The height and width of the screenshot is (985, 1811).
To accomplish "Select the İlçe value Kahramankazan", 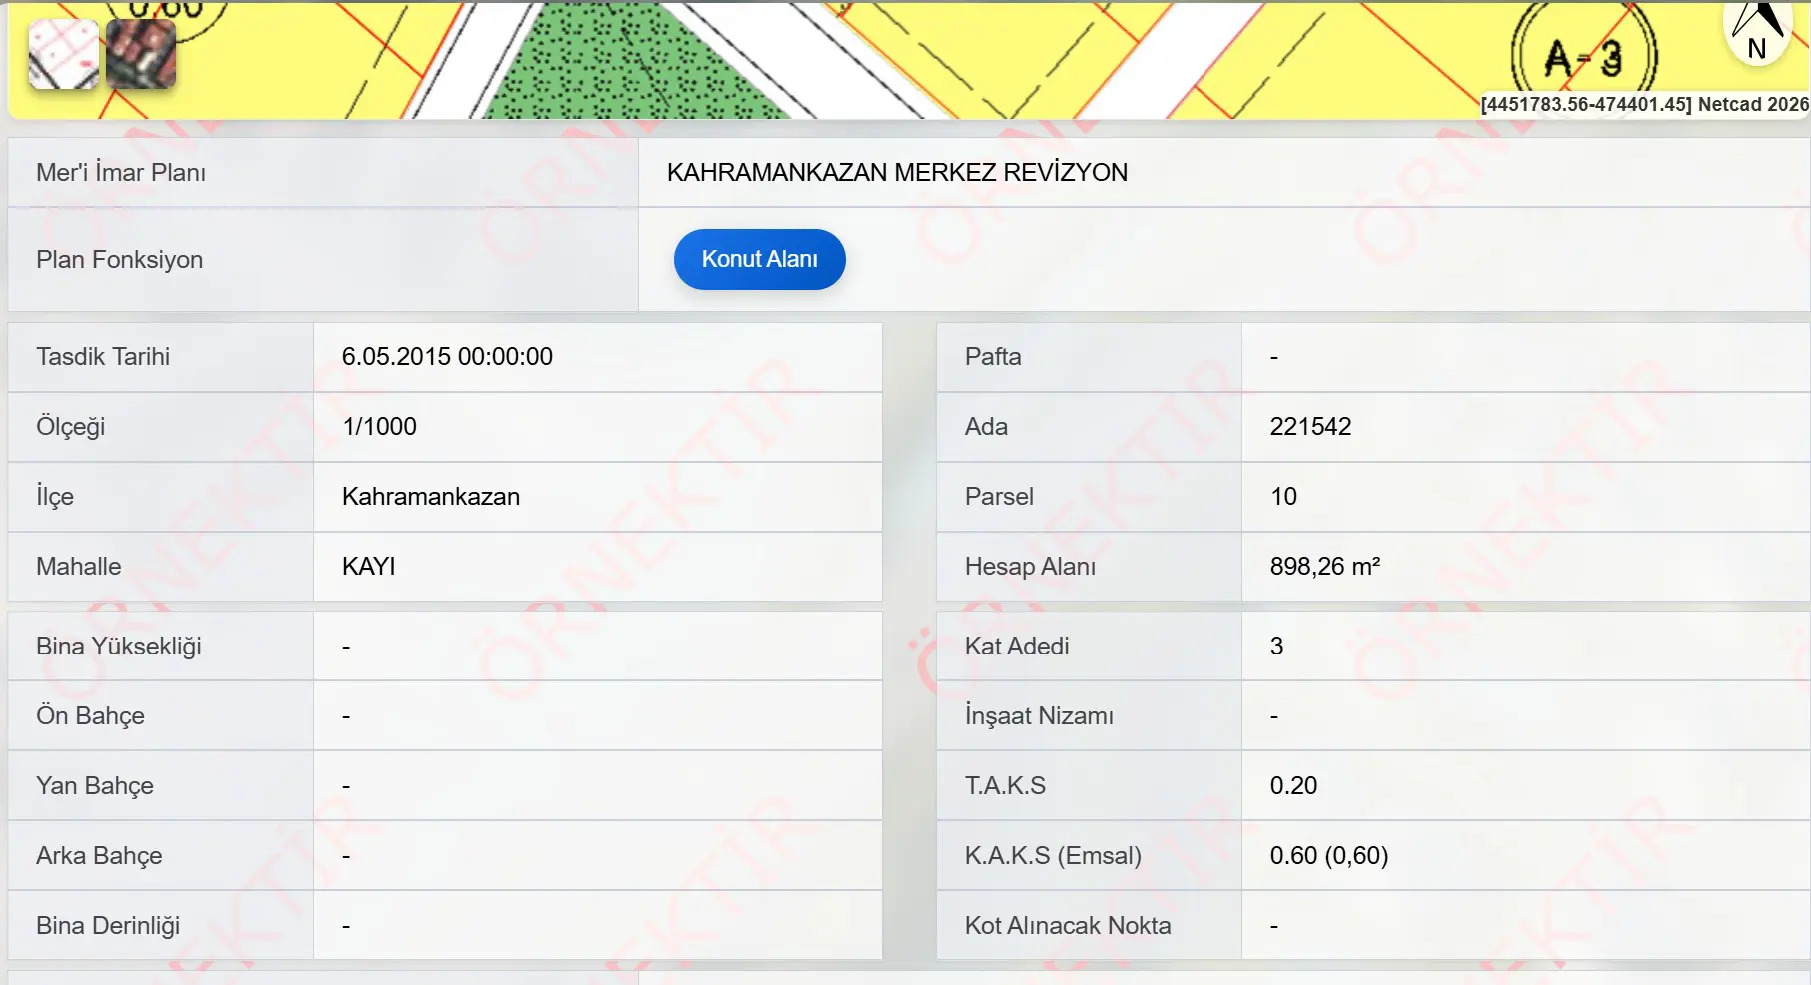I will coord(431,497).
